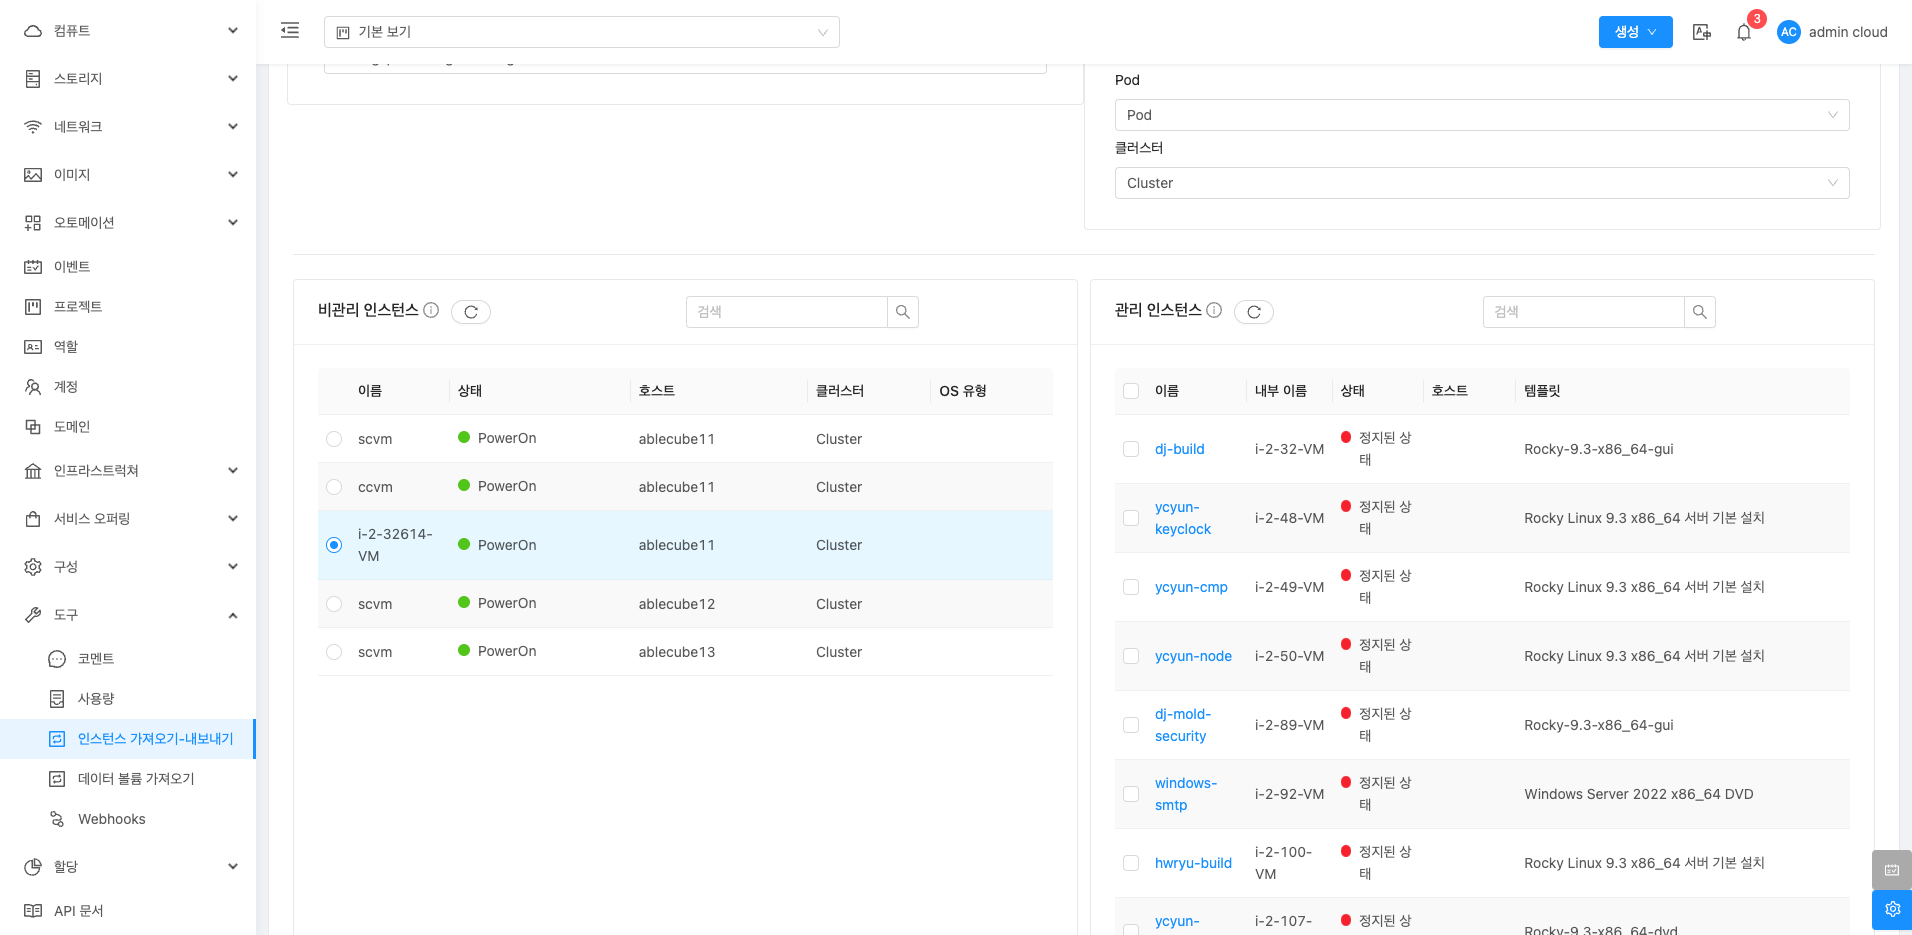
Task: Refresh the managed instances list
Action: point(1253,312)
